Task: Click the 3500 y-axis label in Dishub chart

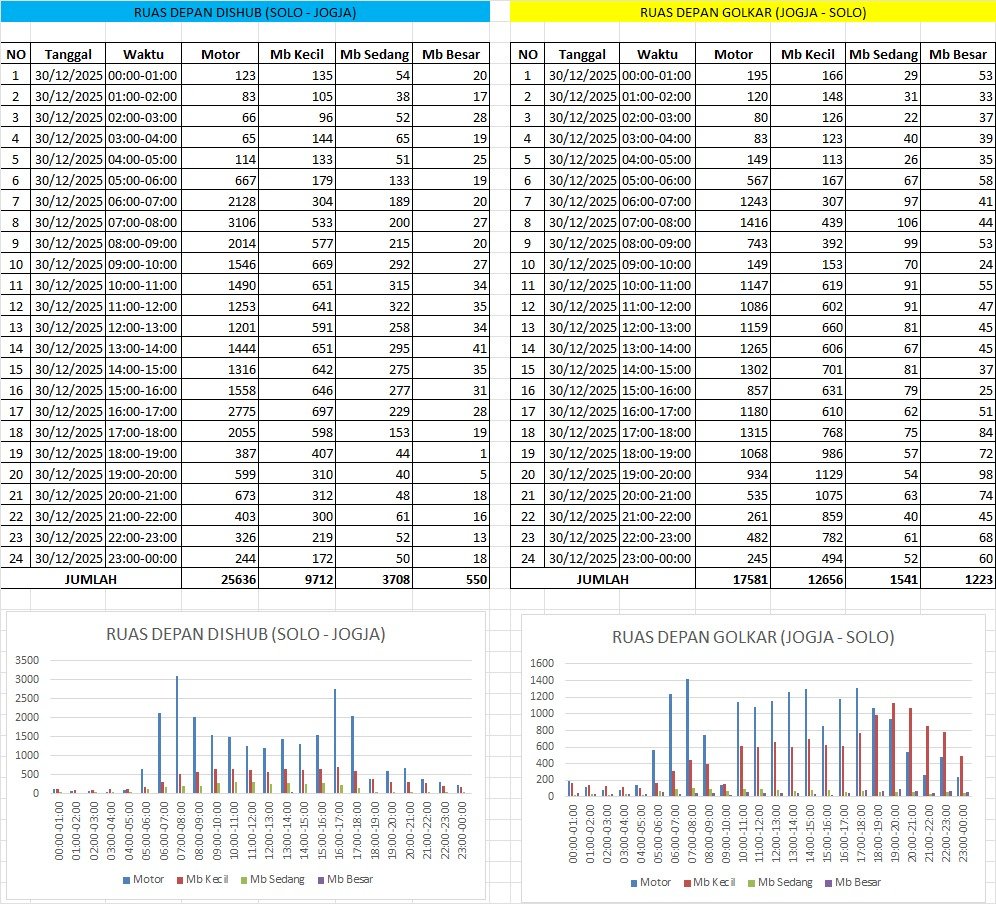Action: (x=29, y=661)
